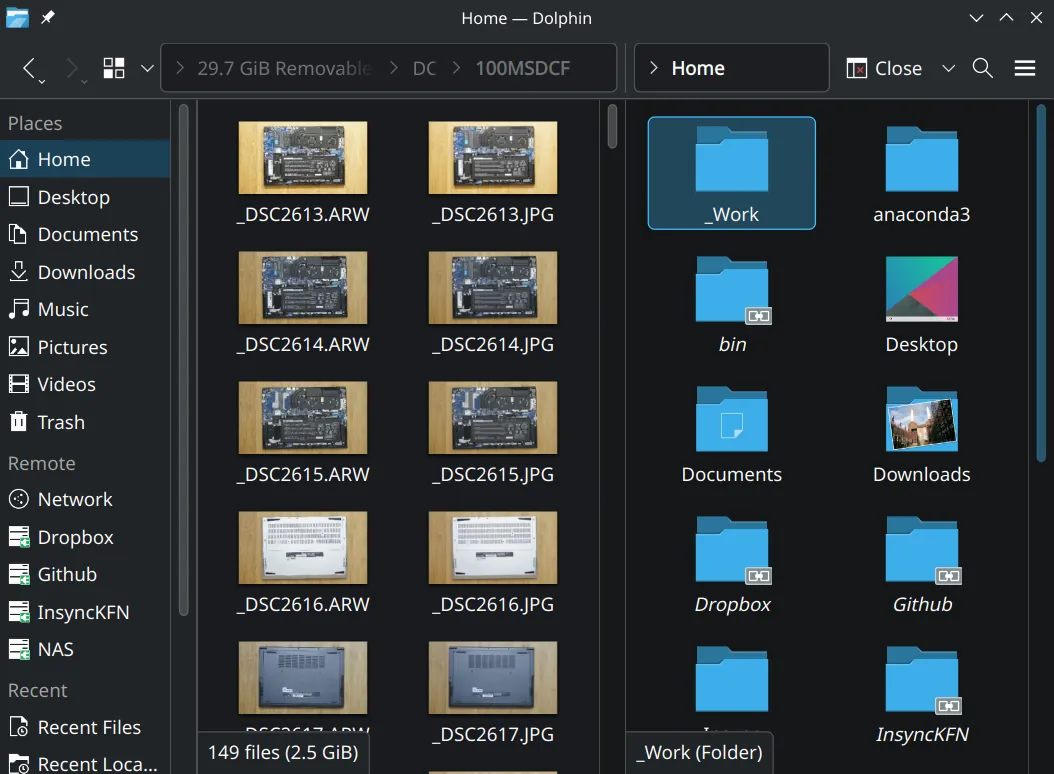Select _DSC2613.JPG thumbnail
This screenshot has width=1054, height=774.
coord(493,157)
